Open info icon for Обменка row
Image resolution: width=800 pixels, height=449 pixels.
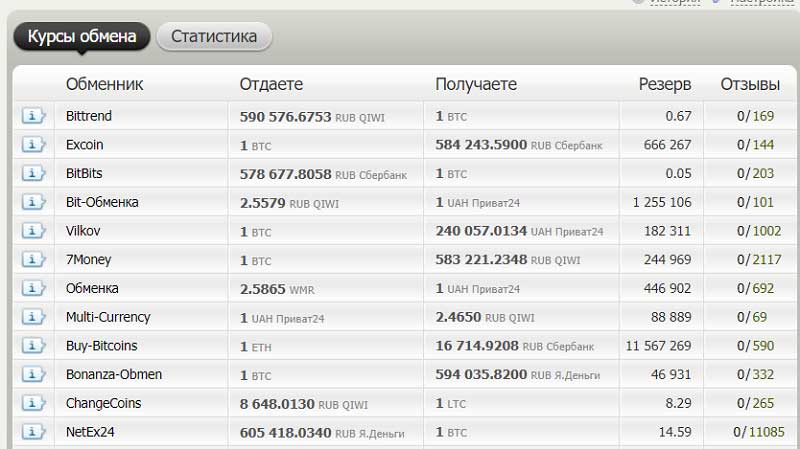(33, 288)
